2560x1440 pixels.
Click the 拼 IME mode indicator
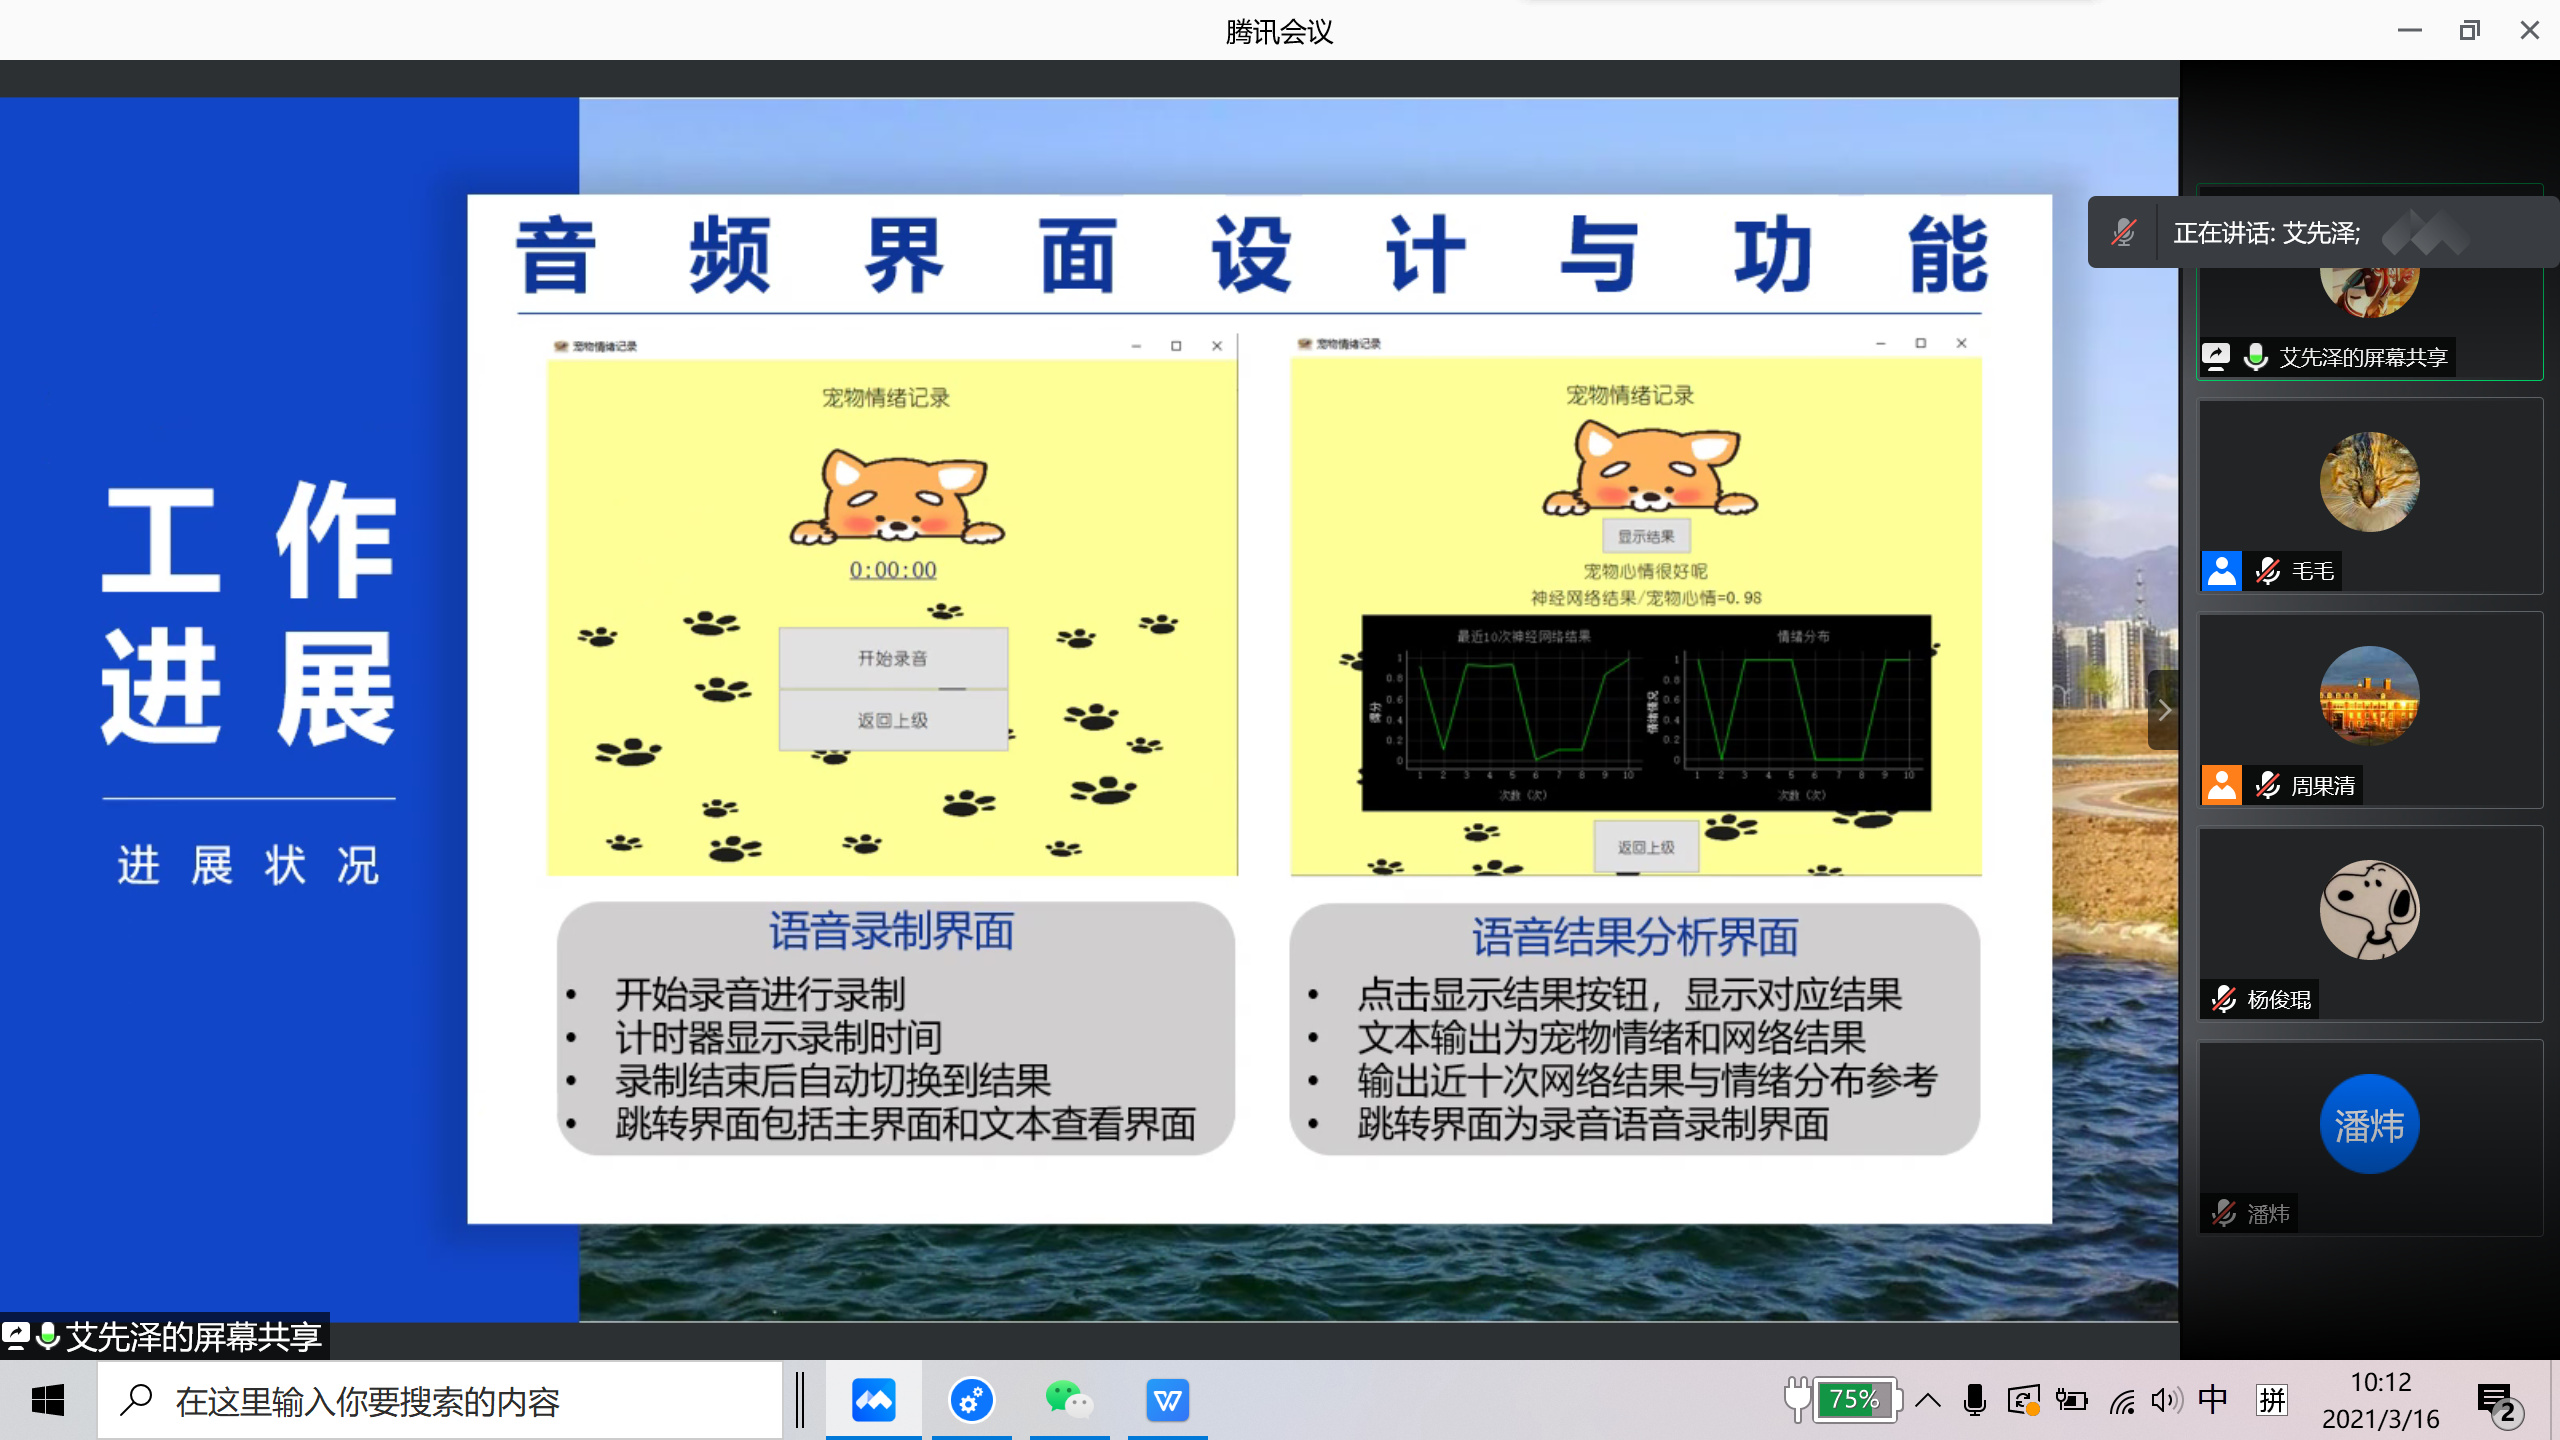pyautogui.click(x=2272, y=1400)
